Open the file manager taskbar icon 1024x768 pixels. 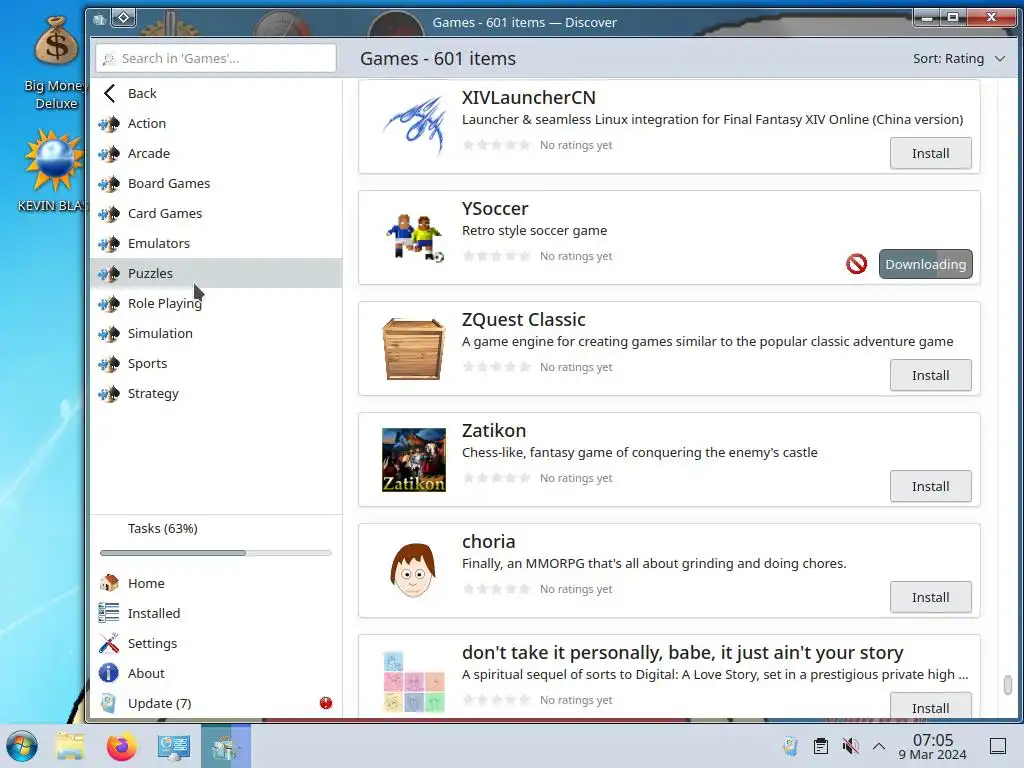(70, 746)
